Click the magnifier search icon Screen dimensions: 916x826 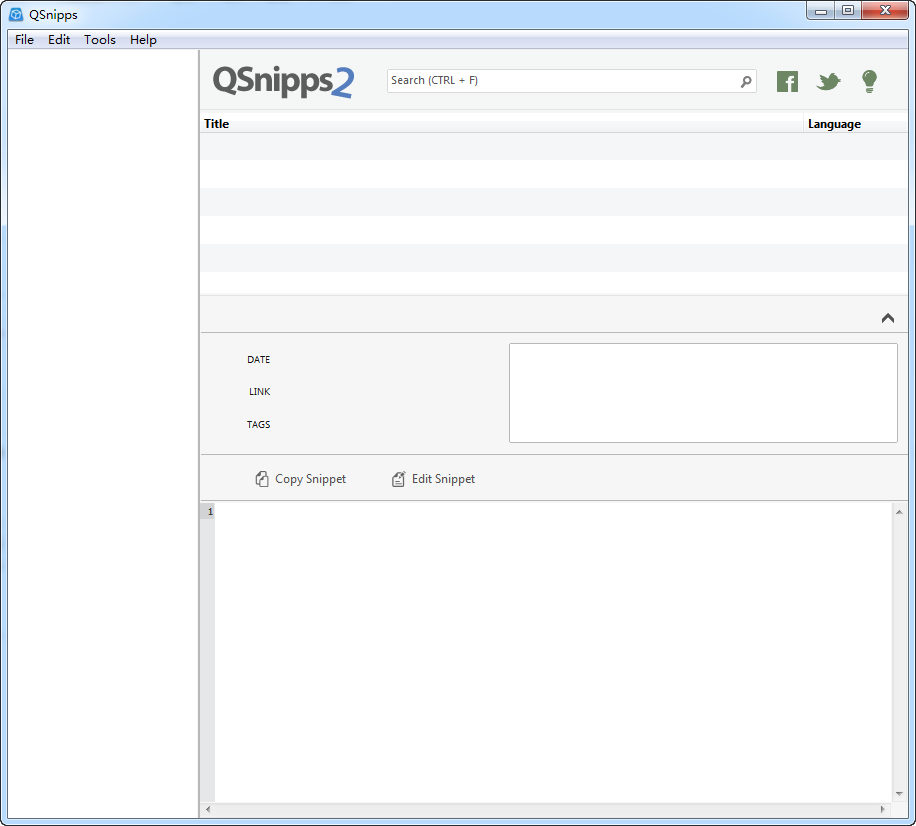(x=746, y=81)
